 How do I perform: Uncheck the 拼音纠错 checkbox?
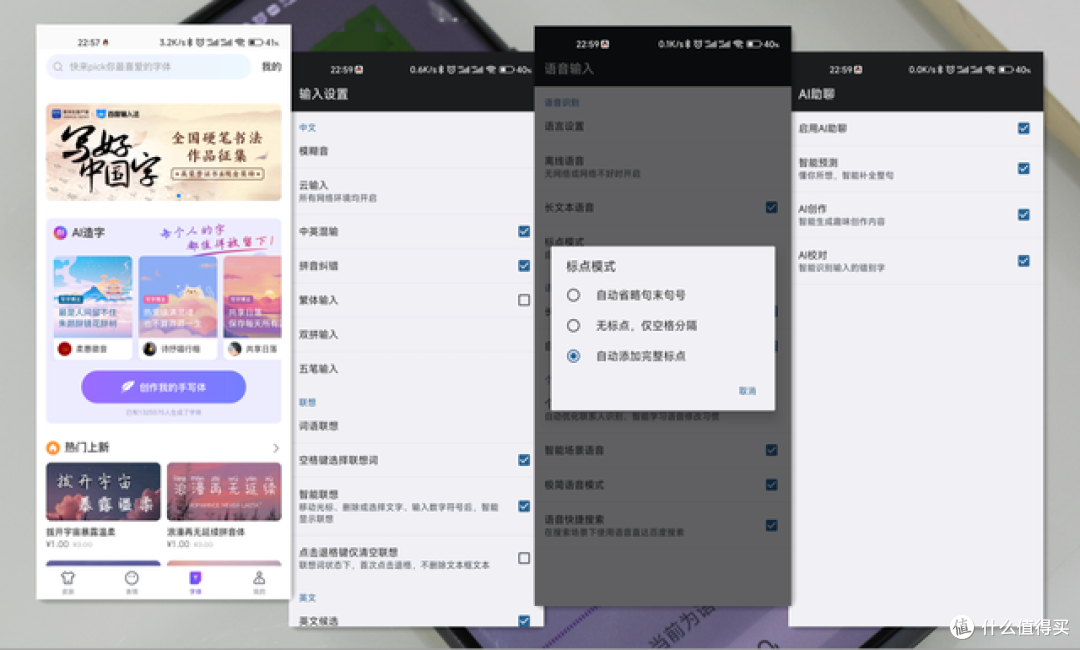pos(524,266)
